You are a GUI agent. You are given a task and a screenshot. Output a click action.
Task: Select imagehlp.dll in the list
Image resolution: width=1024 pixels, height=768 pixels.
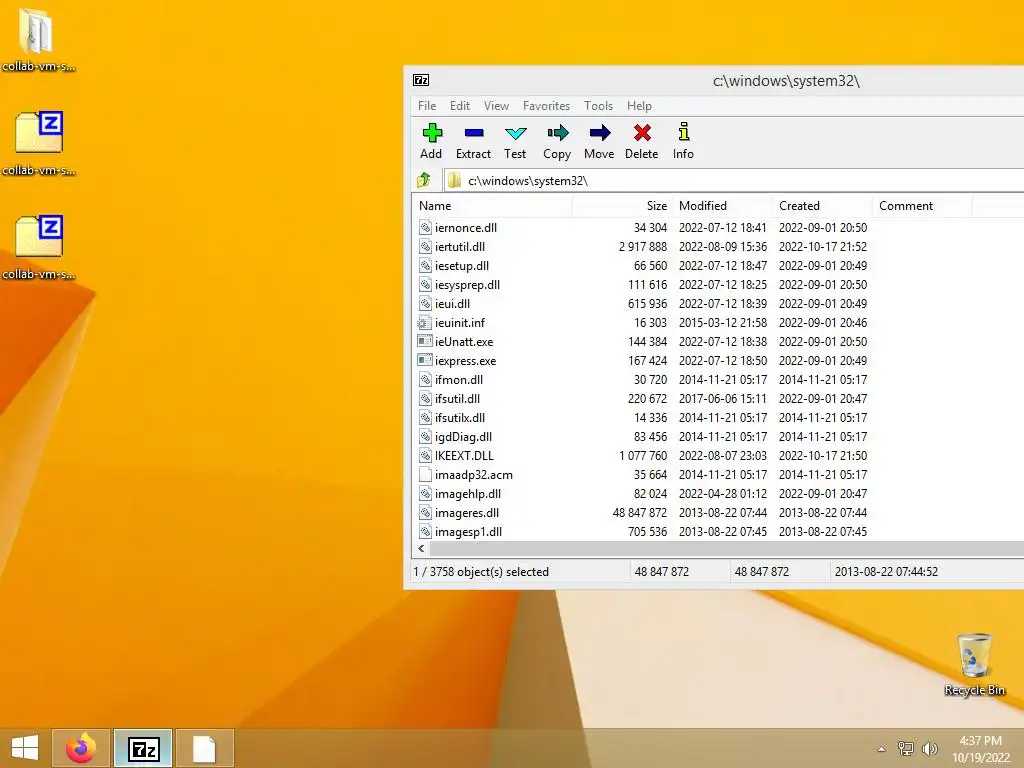coord(468,494)
